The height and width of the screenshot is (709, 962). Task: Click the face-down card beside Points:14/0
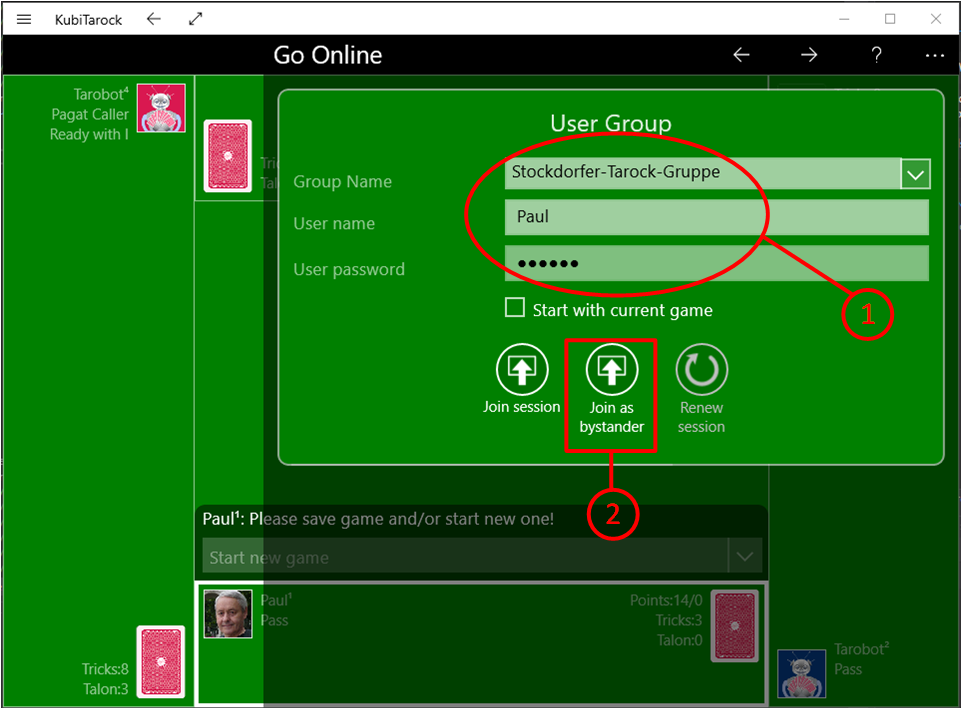pos(735,626)
